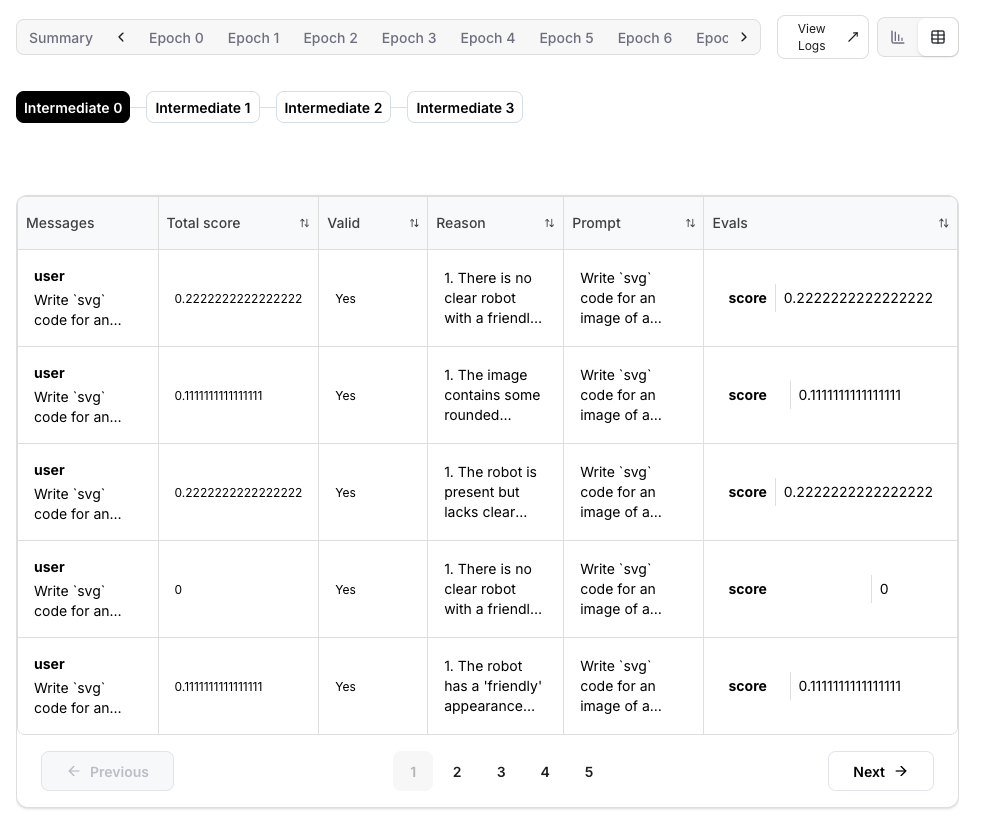981x824 pixels.
Task: Jump to page 3 of results
Action: click(x=501, y=771)
